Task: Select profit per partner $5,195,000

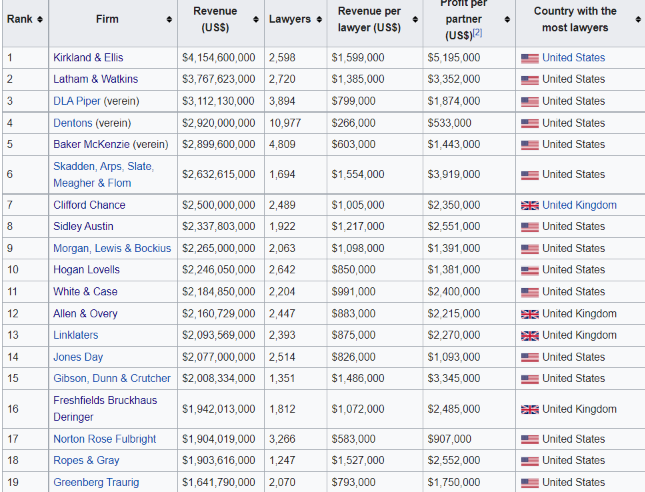Action: tap(453, 58)
